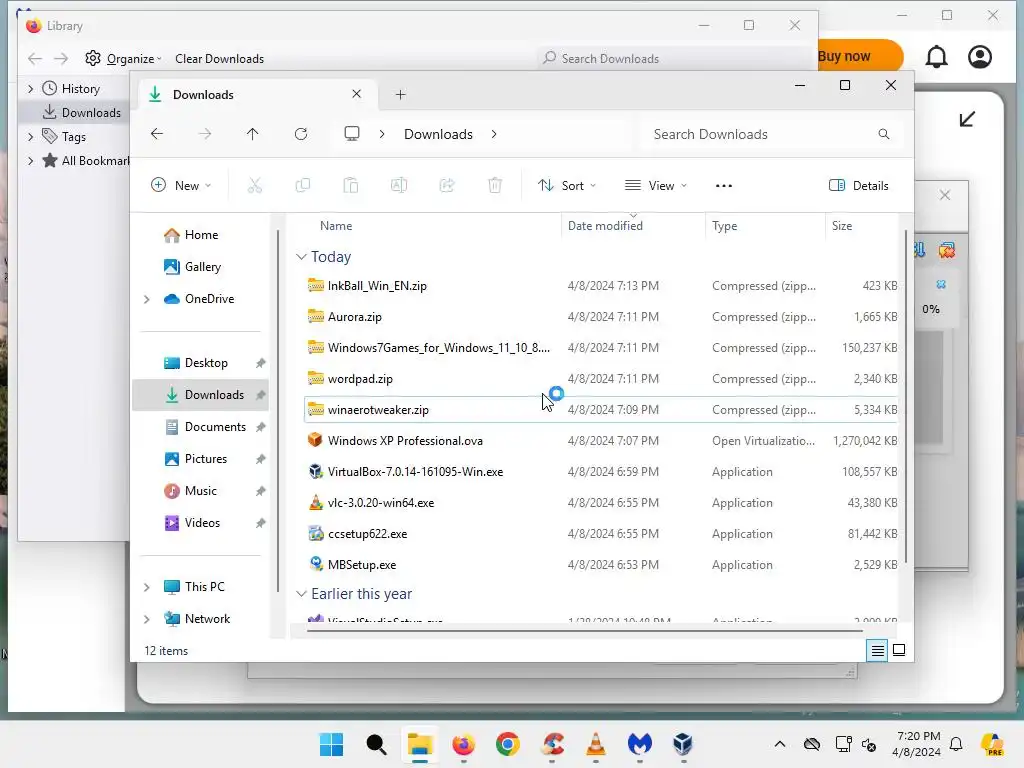Open Malwarebytes from the taskbar
Screen dimensions: 1024x768
tap(639, 744)
